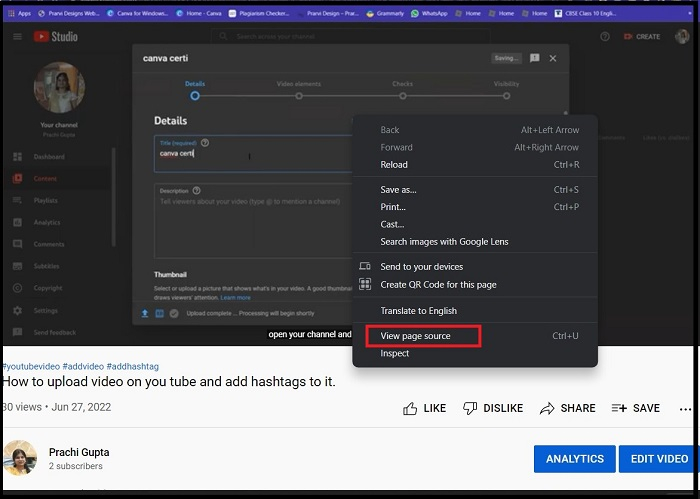Choose View page source from context menu
Screen dimensions: 700x499
point(415,336)
